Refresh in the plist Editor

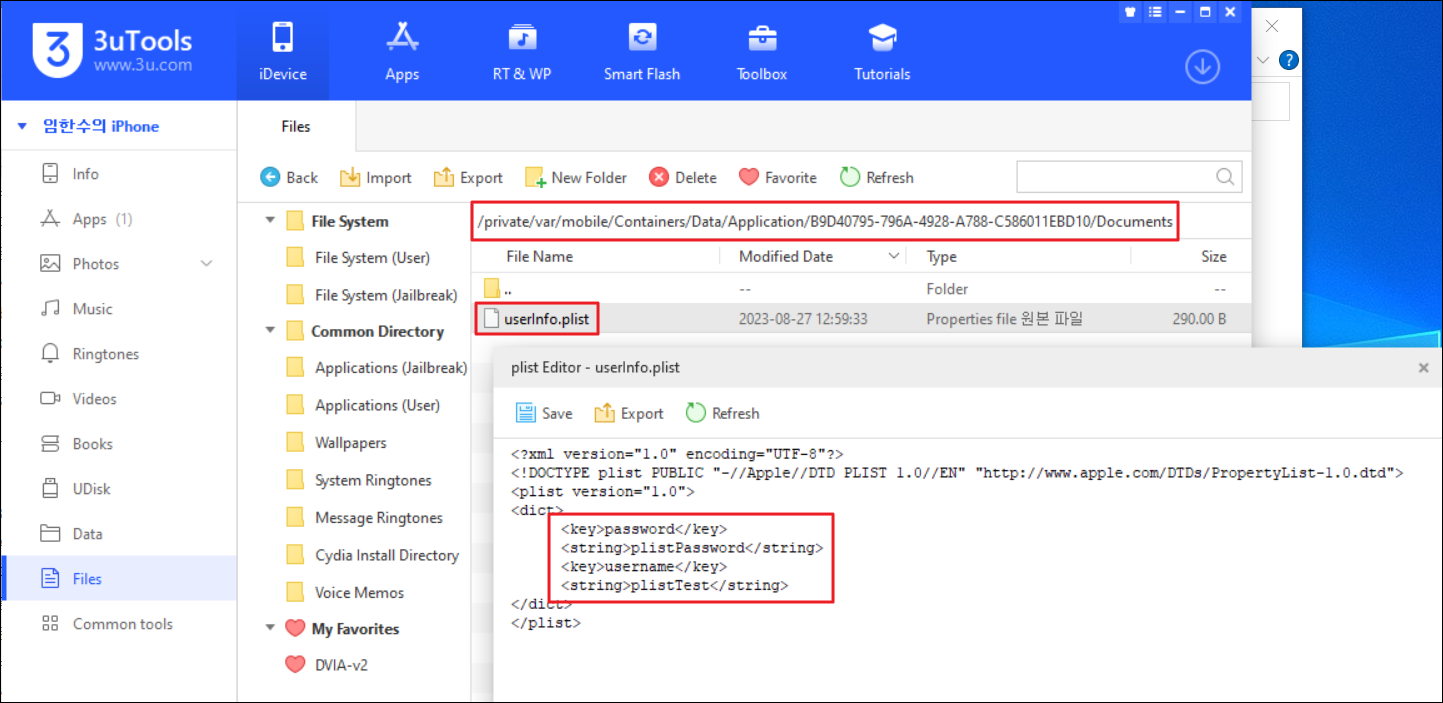click(x=722, y=413)
